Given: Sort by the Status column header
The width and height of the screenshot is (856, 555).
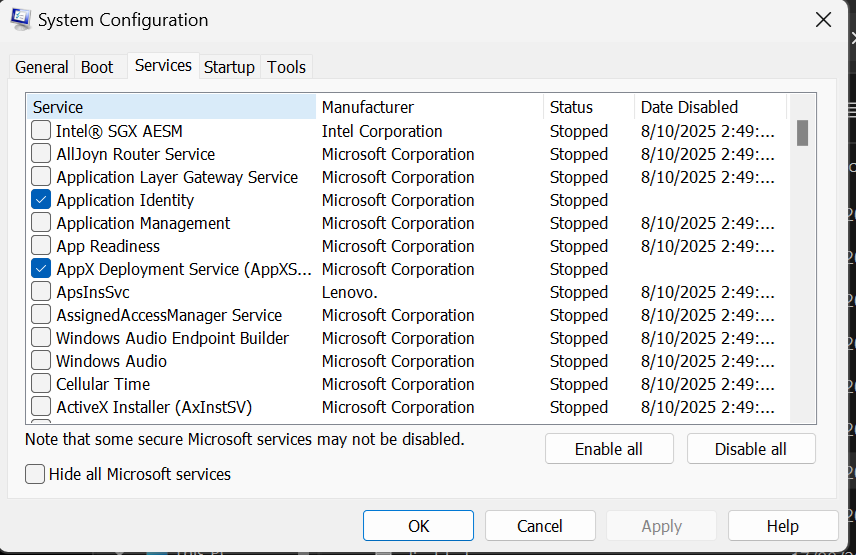Looking at the screenshot, I should [589, 107].
